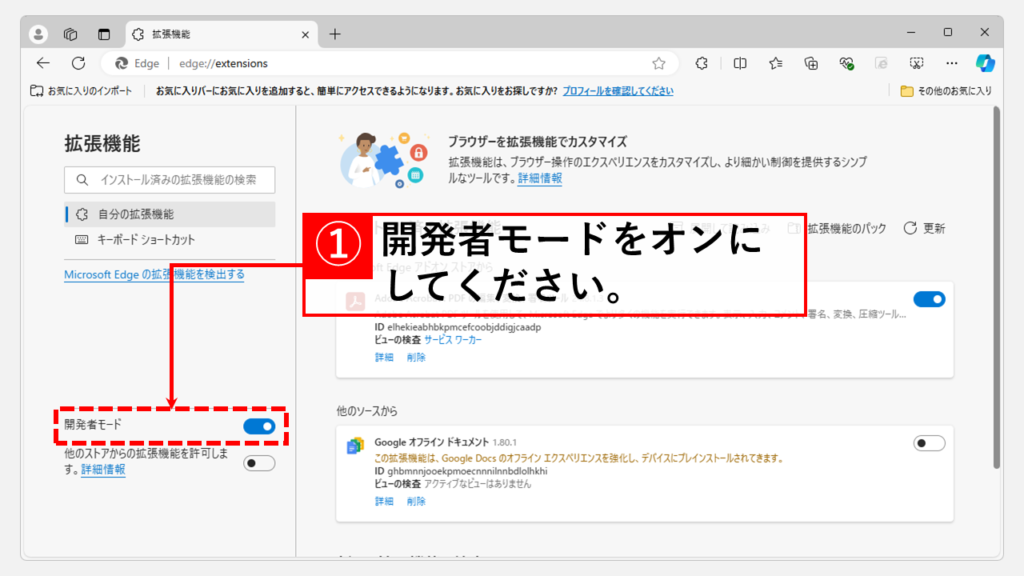The width and height of the screenshot is (1024, 576).
Task: Open the その他のお気に入り folder
Action: point(946,91)
